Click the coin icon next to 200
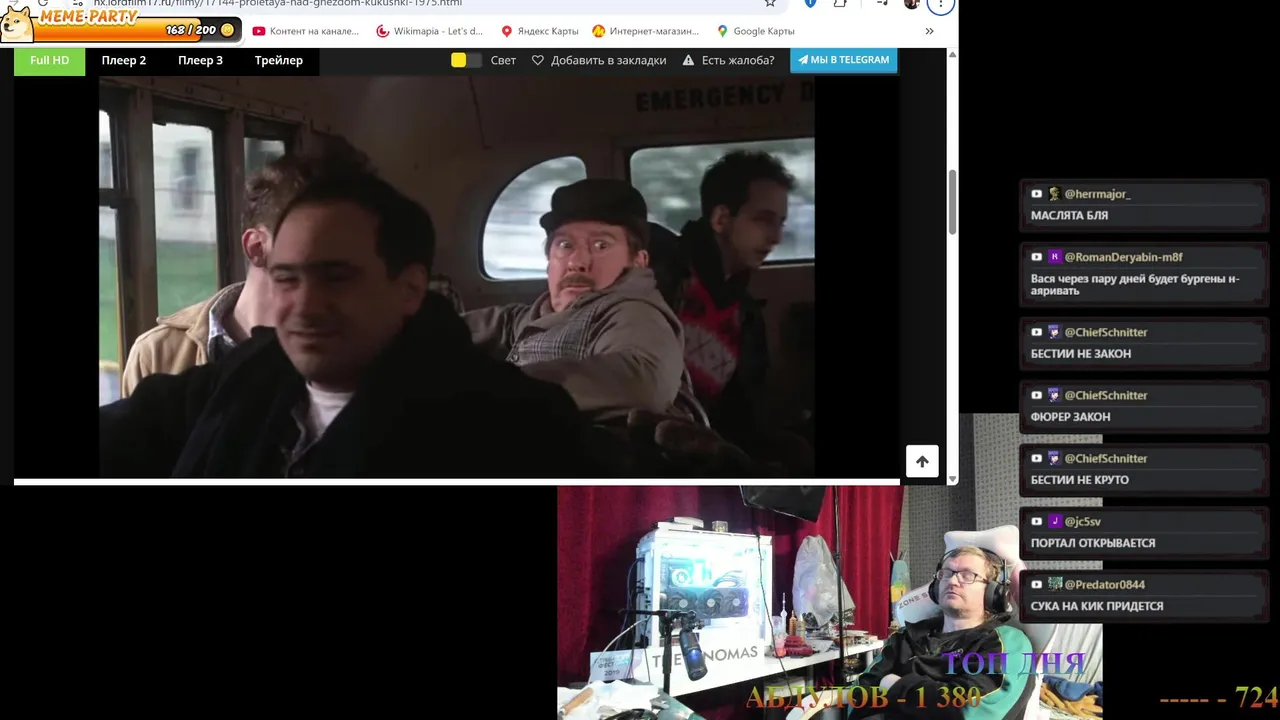Viewport: 1280px width, 720px height. 228,30
